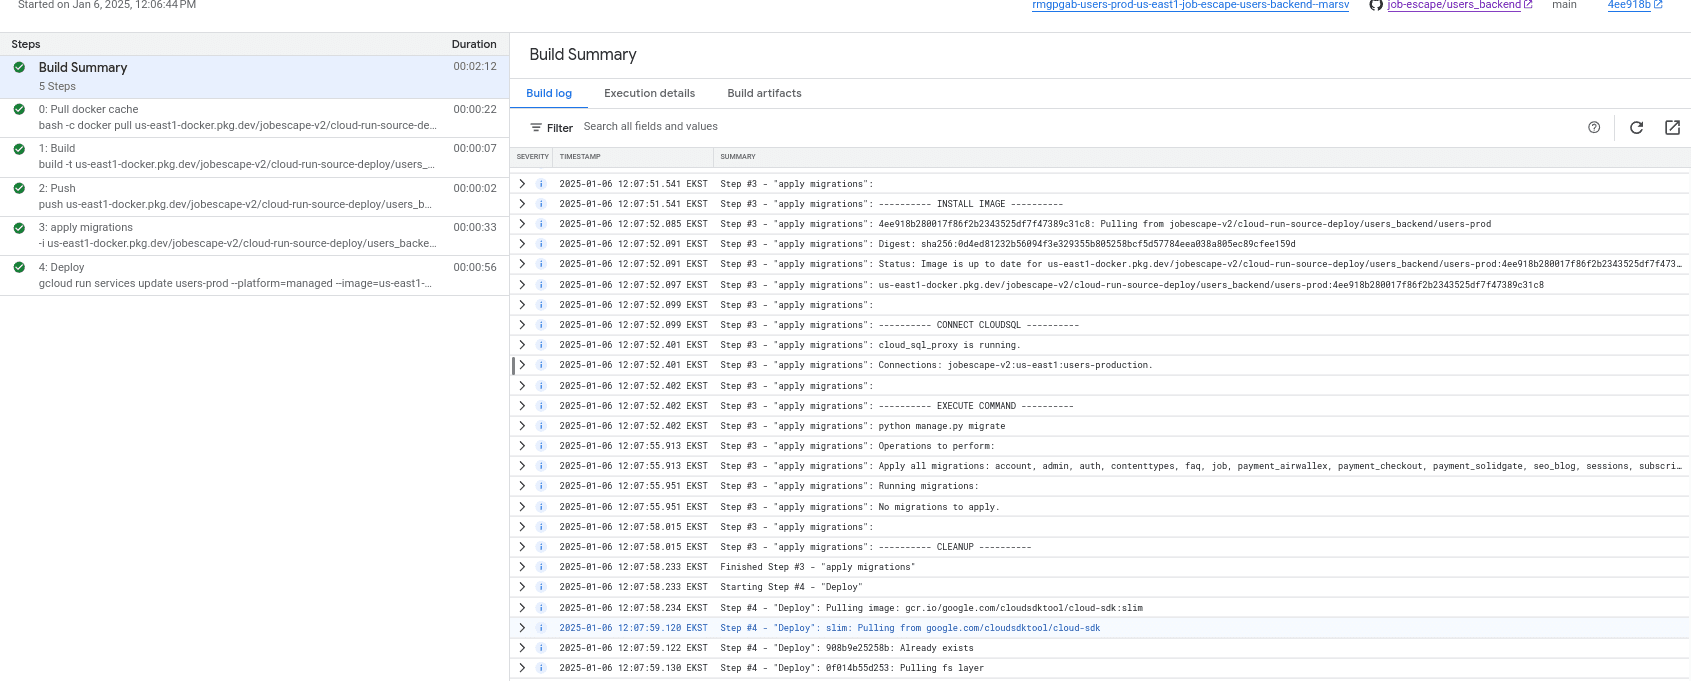Image resolution: width=1691 pixels, height=681 pixels.
Task: Click external link icon next to commit 4ee918b
Action: (1658, 5)
